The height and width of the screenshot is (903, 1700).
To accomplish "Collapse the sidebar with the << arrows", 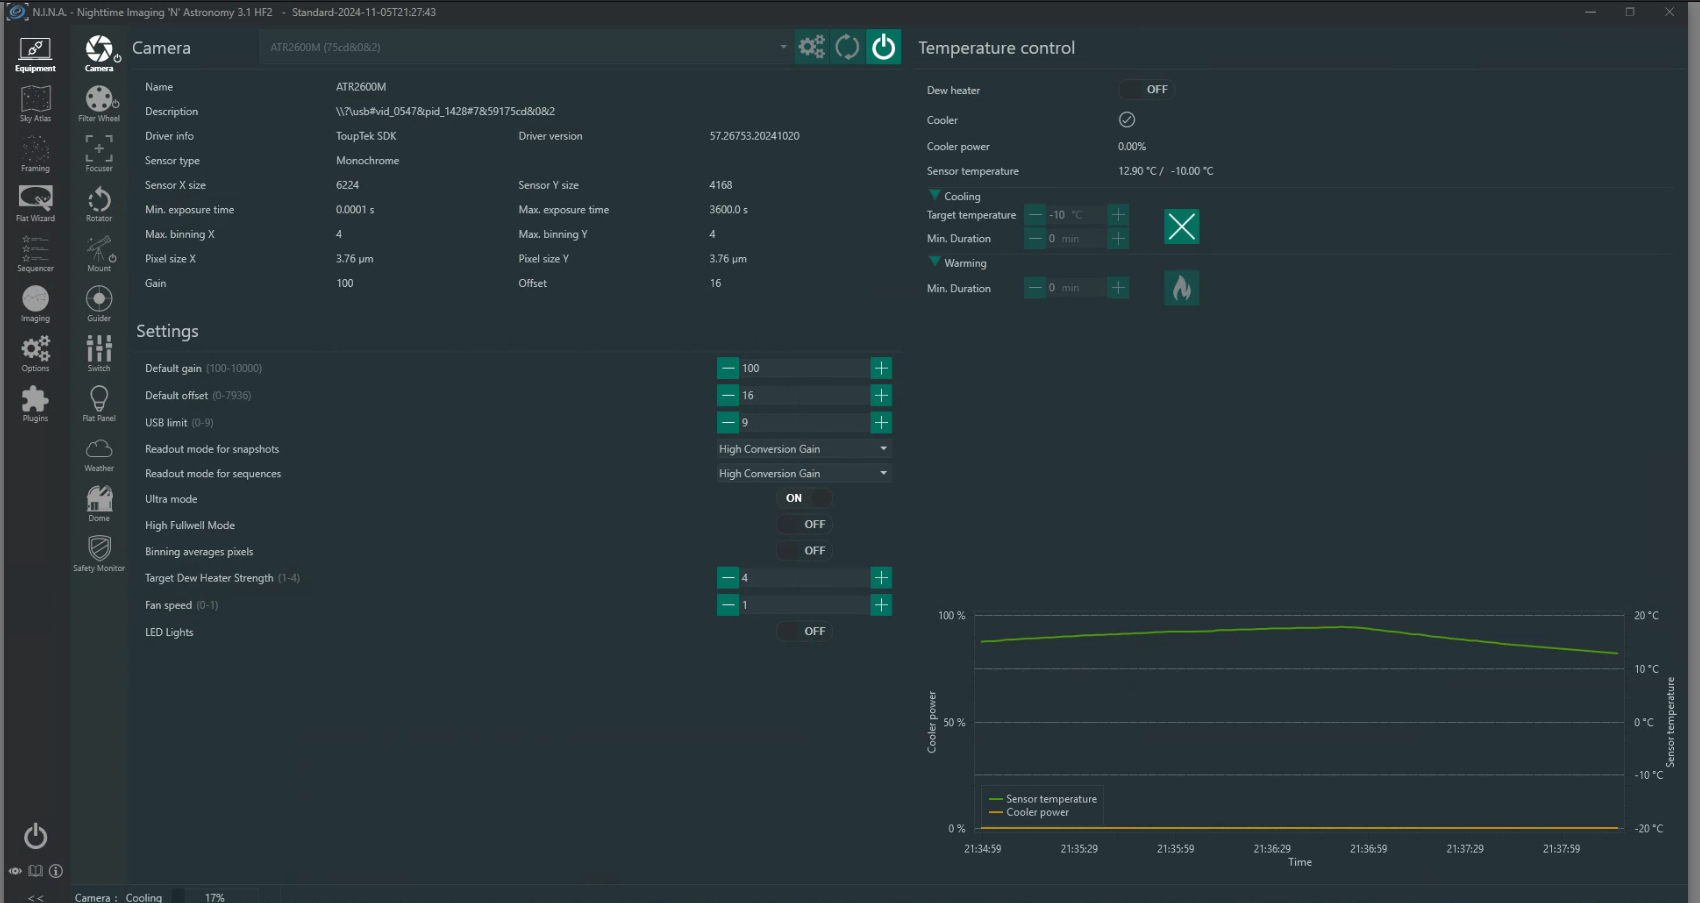I will tap(36, 897).
